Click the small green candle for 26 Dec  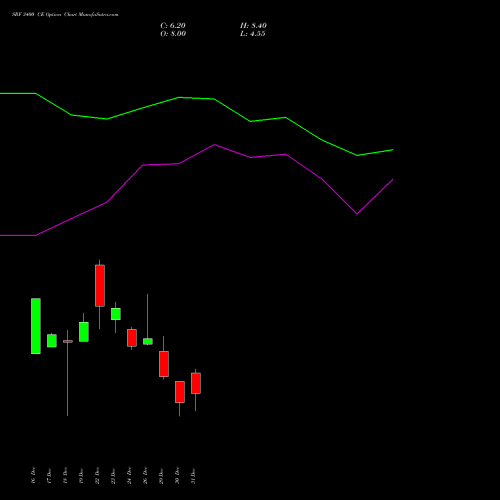point(148,341)
